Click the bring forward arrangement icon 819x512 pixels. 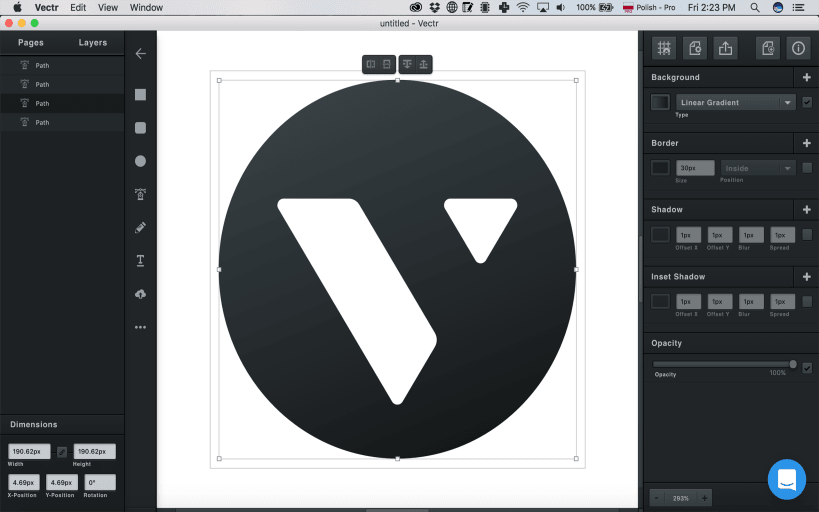pyautogui.click(x=424, y=64)
